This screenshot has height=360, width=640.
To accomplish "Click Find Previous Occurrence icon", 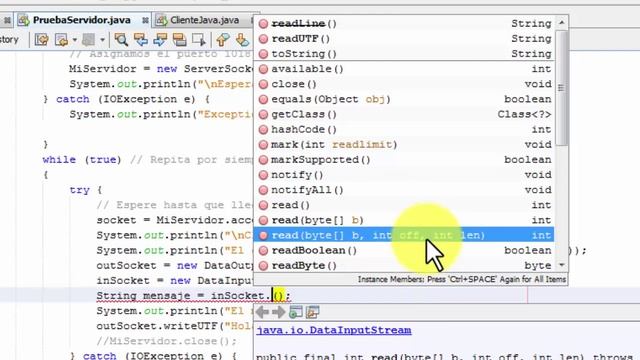I will [140, 40].
